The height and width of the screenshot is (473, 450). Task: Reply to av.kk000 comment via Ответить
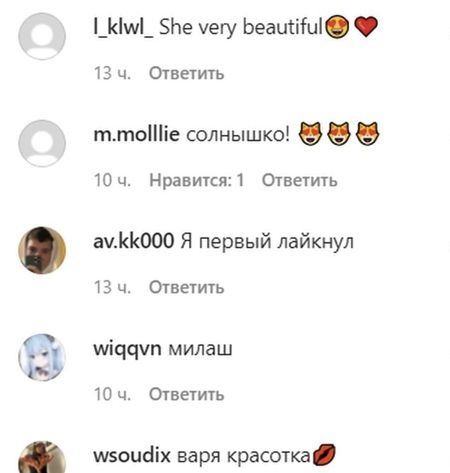pyautogui.click(x=186, y=287)
